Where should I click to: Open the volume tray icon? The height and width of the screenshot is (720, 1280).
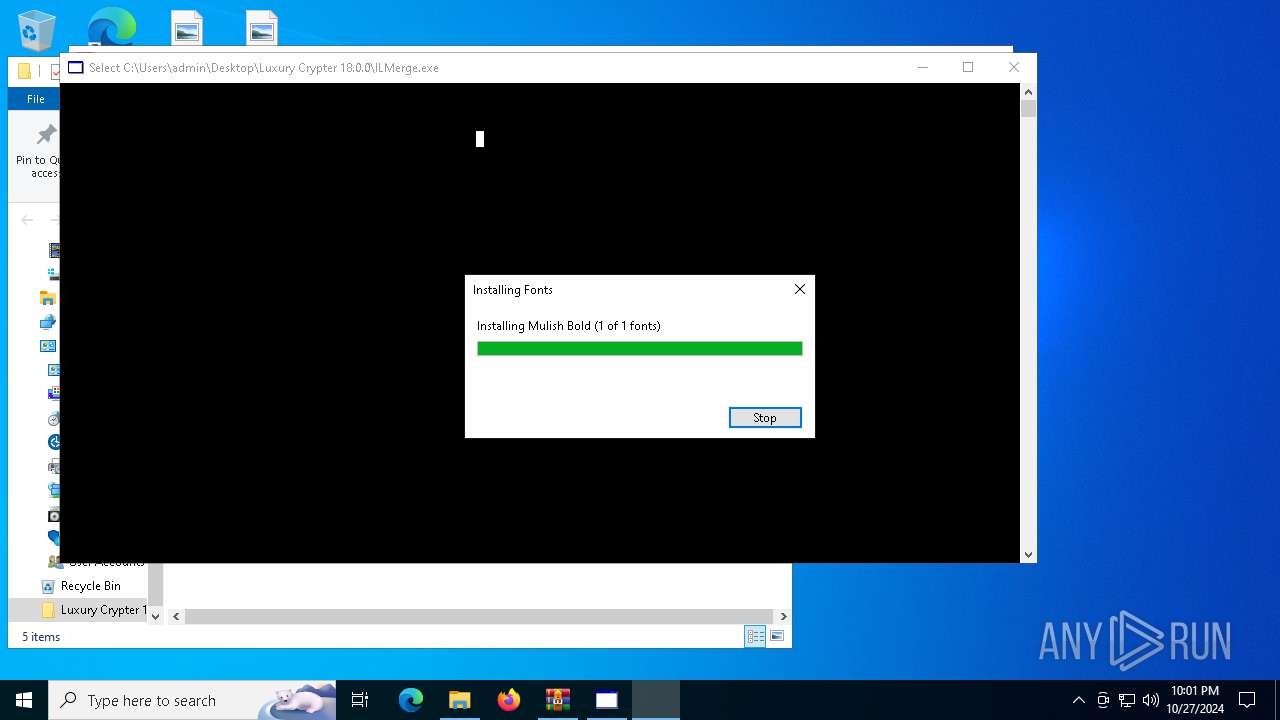(x=1151, y=700)
